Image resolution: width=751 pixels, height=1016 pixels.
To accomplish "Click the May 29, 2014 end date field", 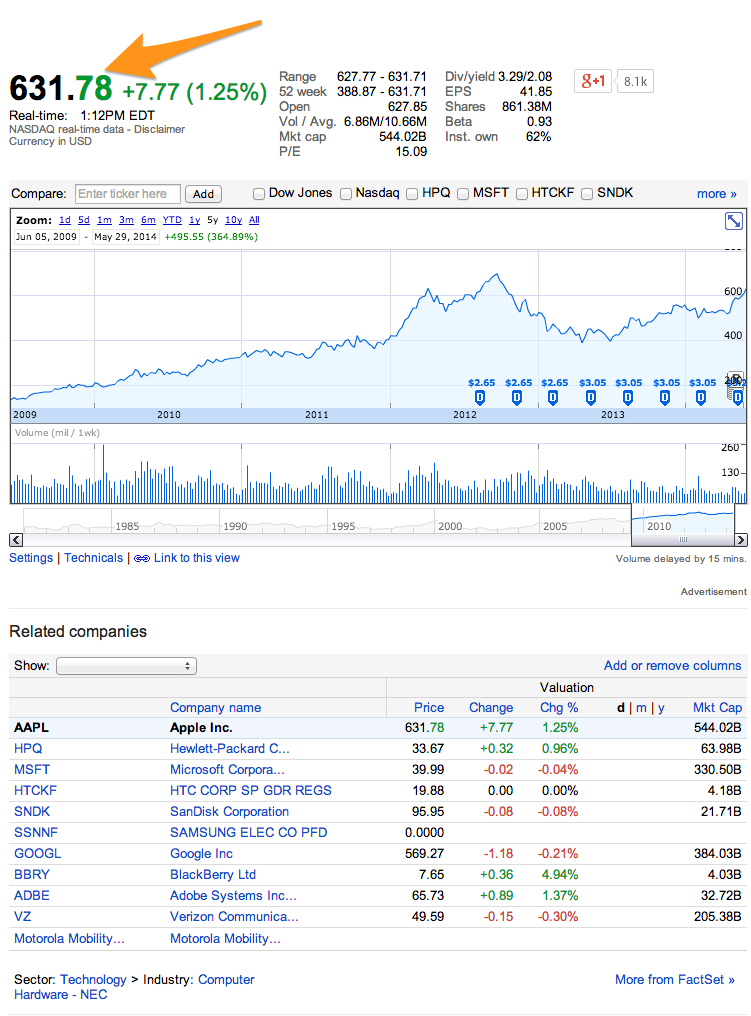I will tap(125, 237).
